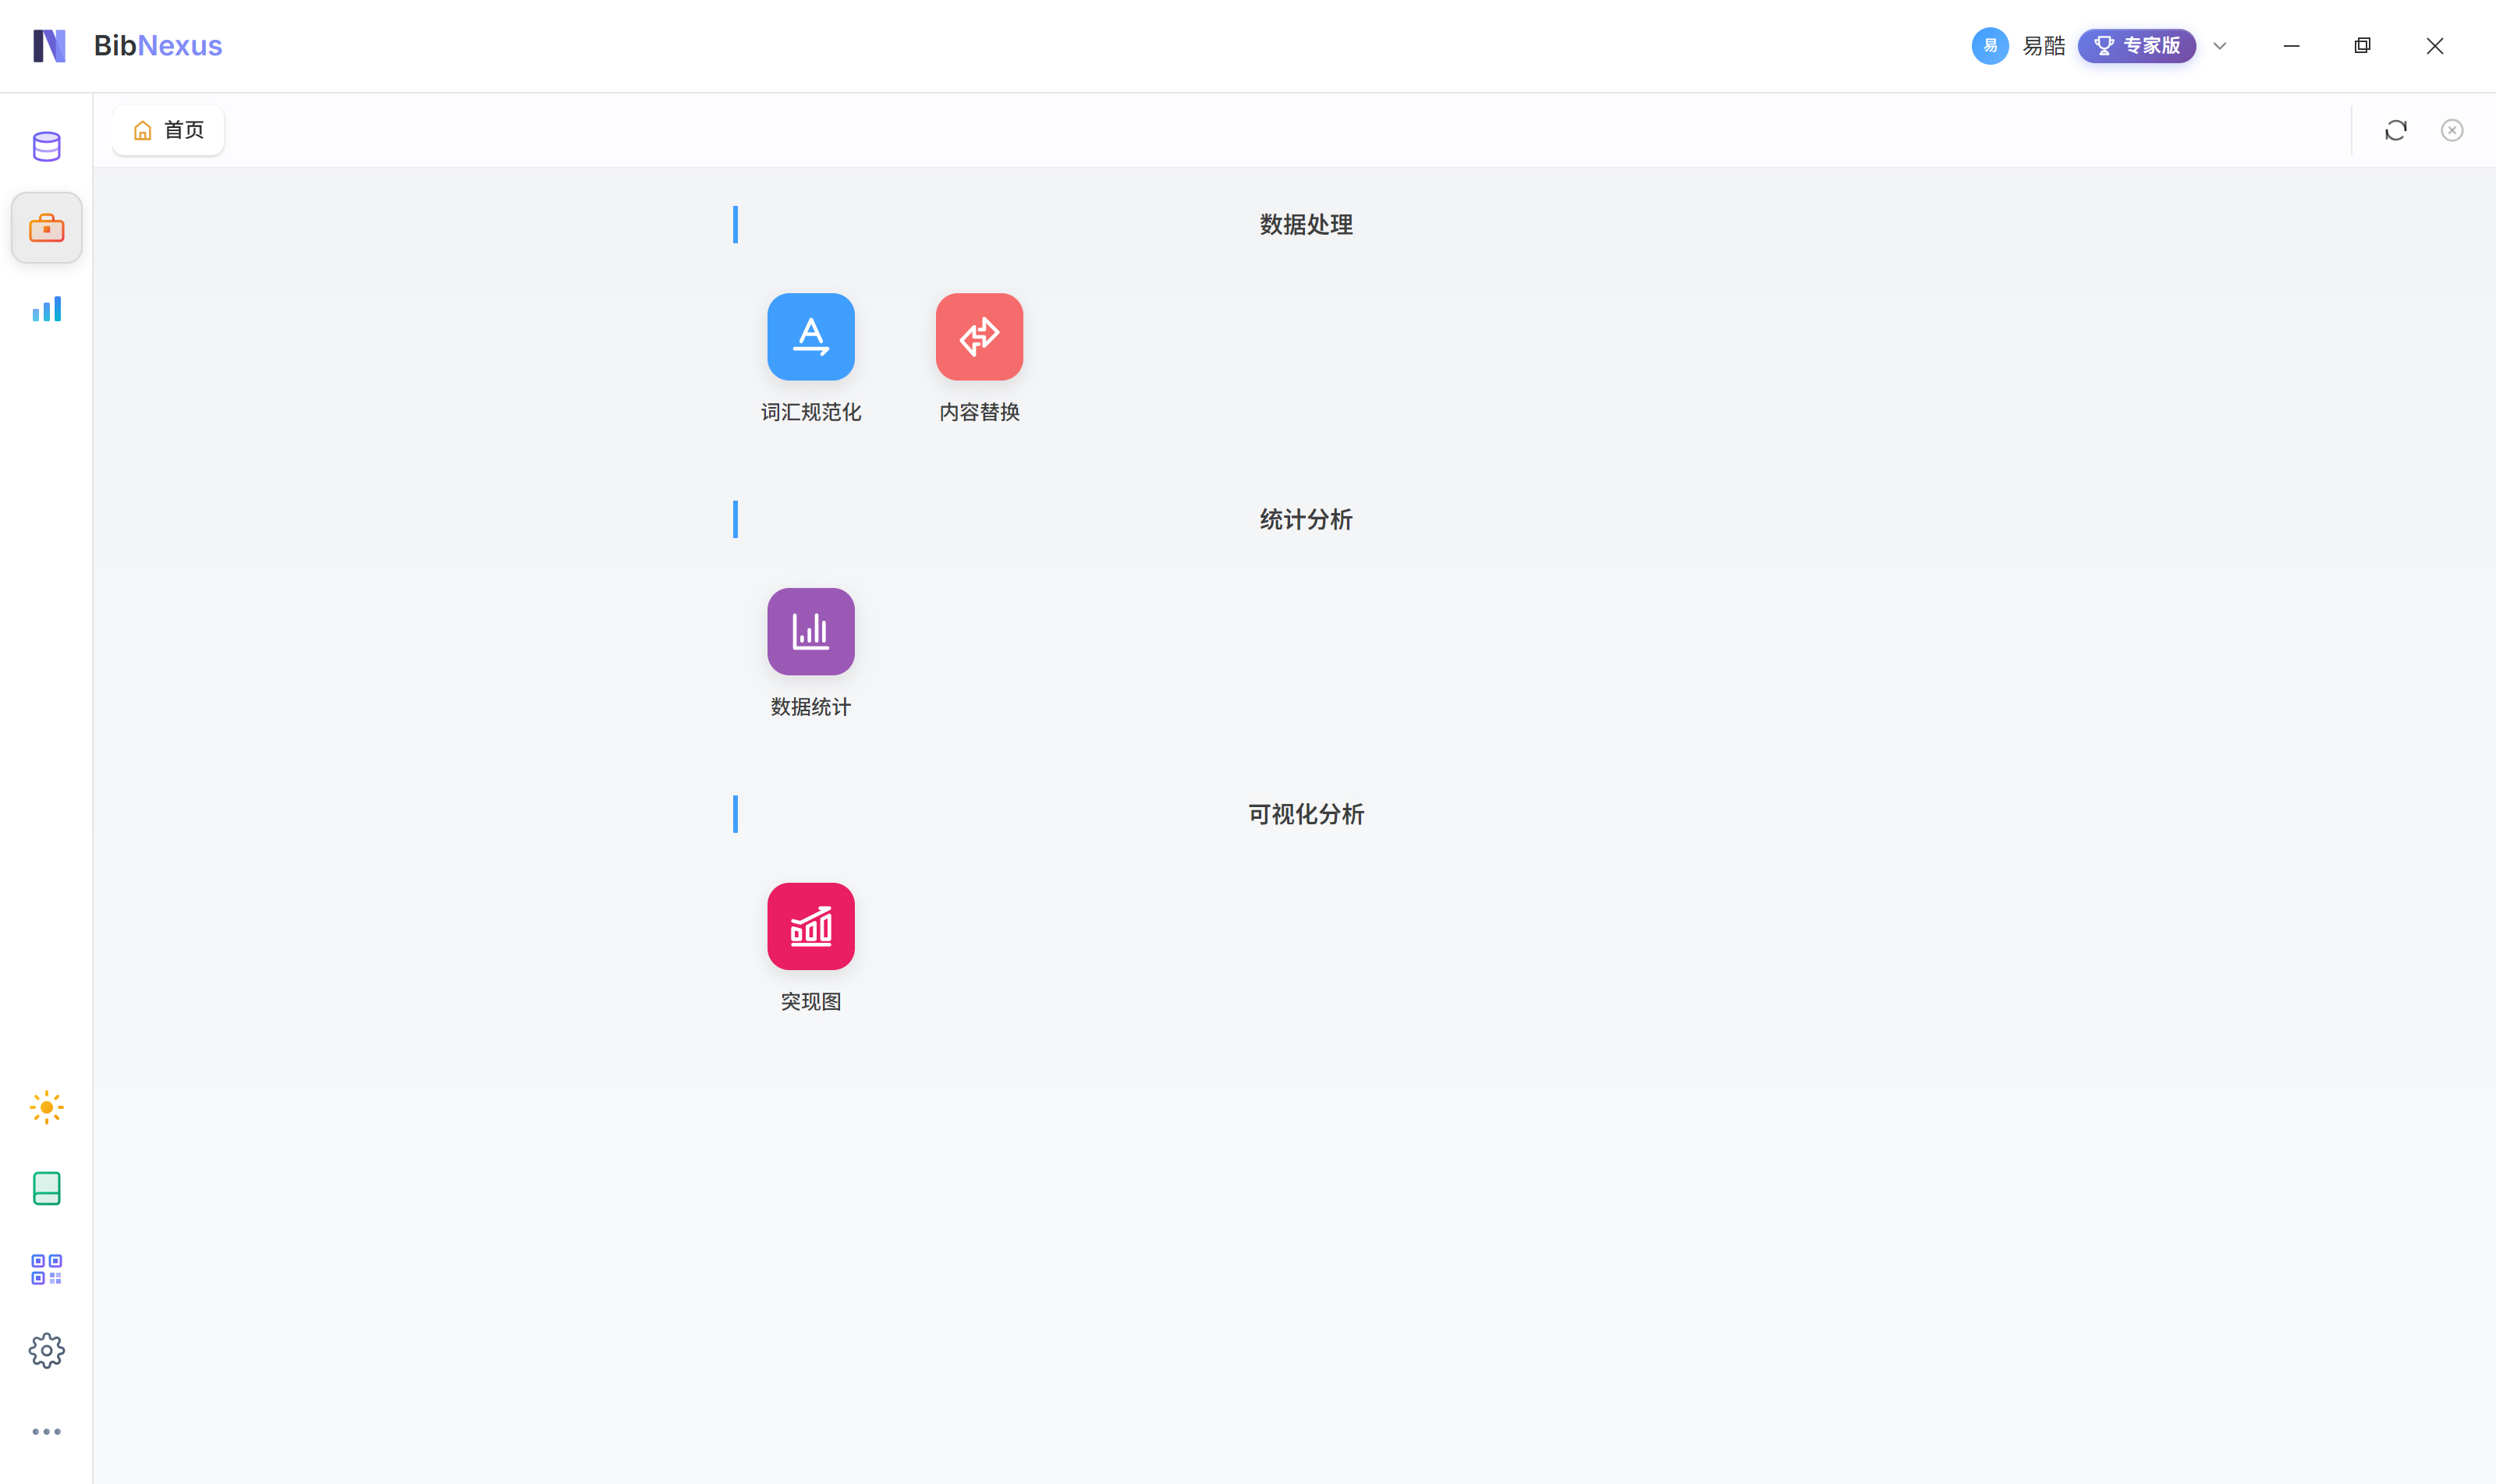The width and height of the screenshot is (2496, 1484).
Task: Click the 易 user avatar
Action: 1989,46
